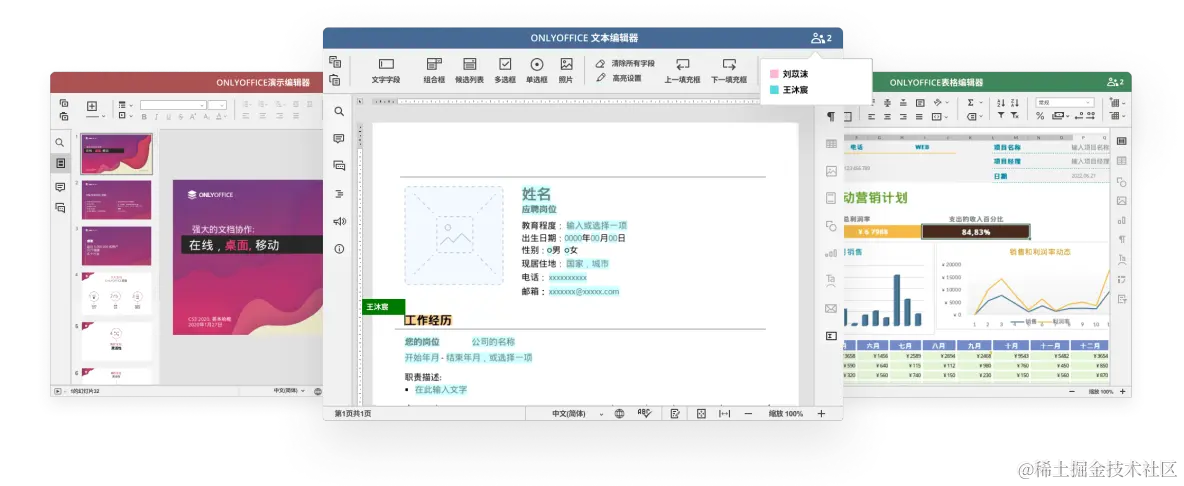Image resolution: width=1184 pixels, height=486 pixels.
Task: Insert a 候选列表 dropdown list field
Action: tap(469, 70)
